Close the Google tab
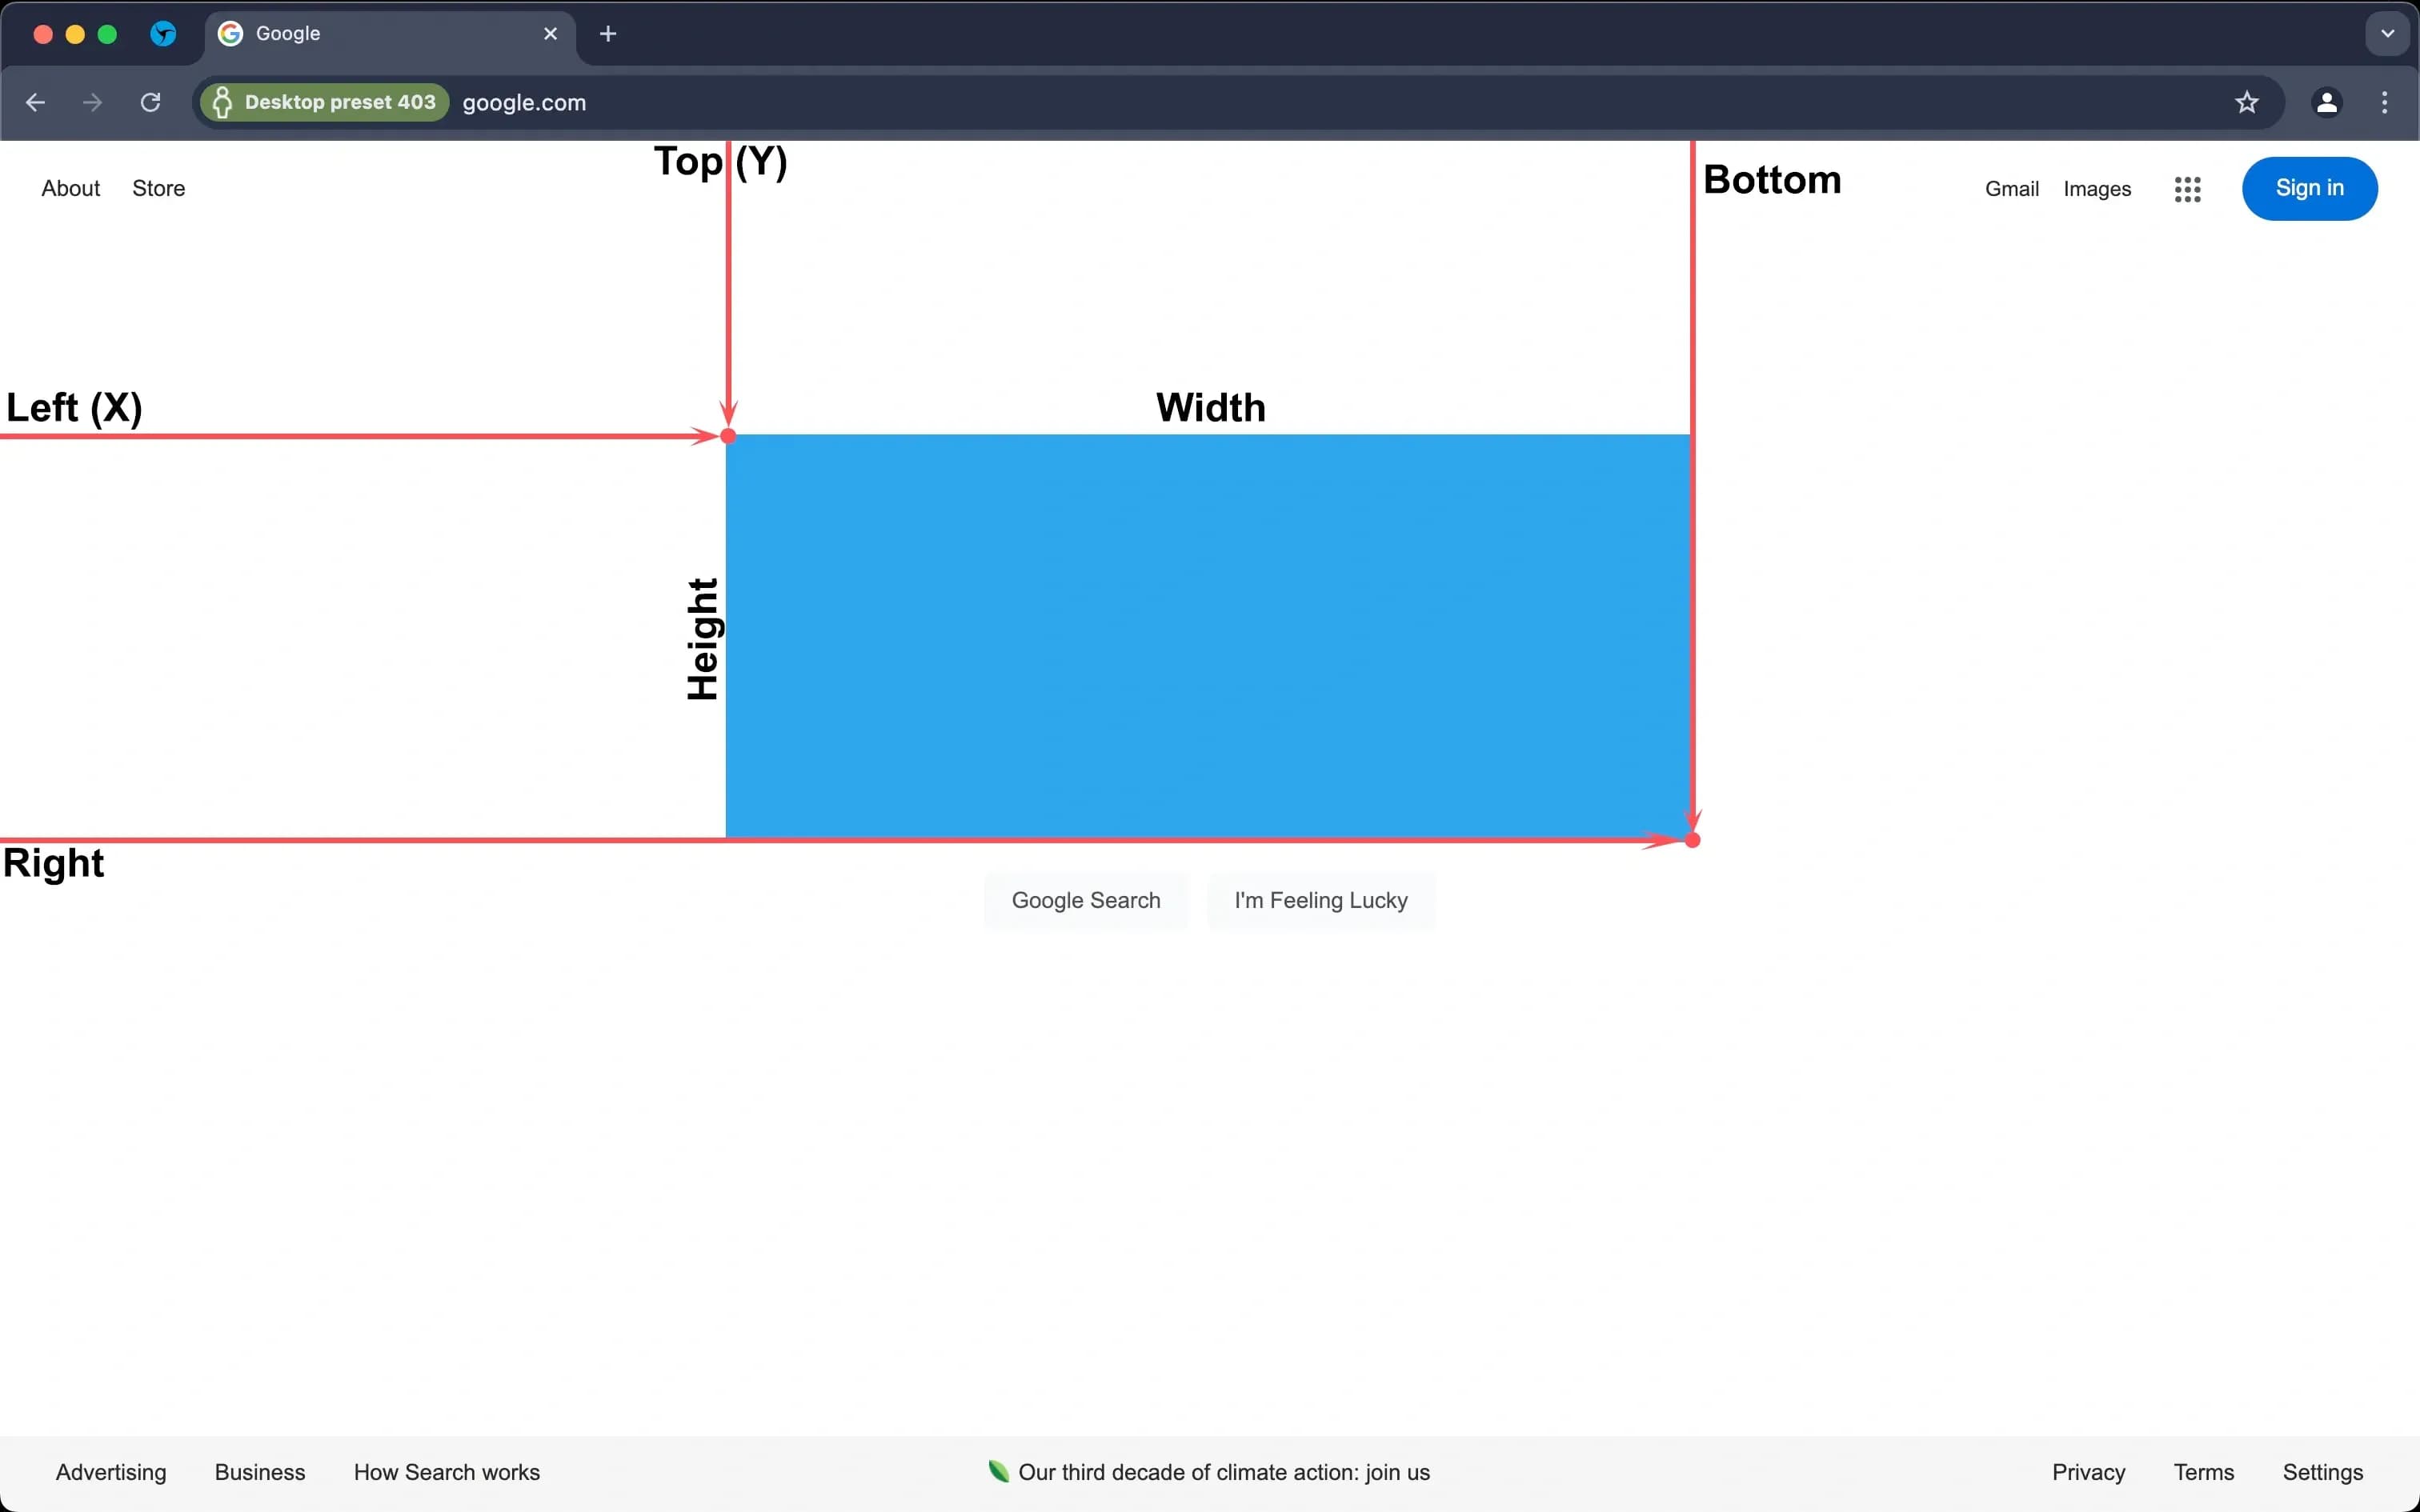The height and width of the screenshot is (1512, 2420). coord(550,34)
